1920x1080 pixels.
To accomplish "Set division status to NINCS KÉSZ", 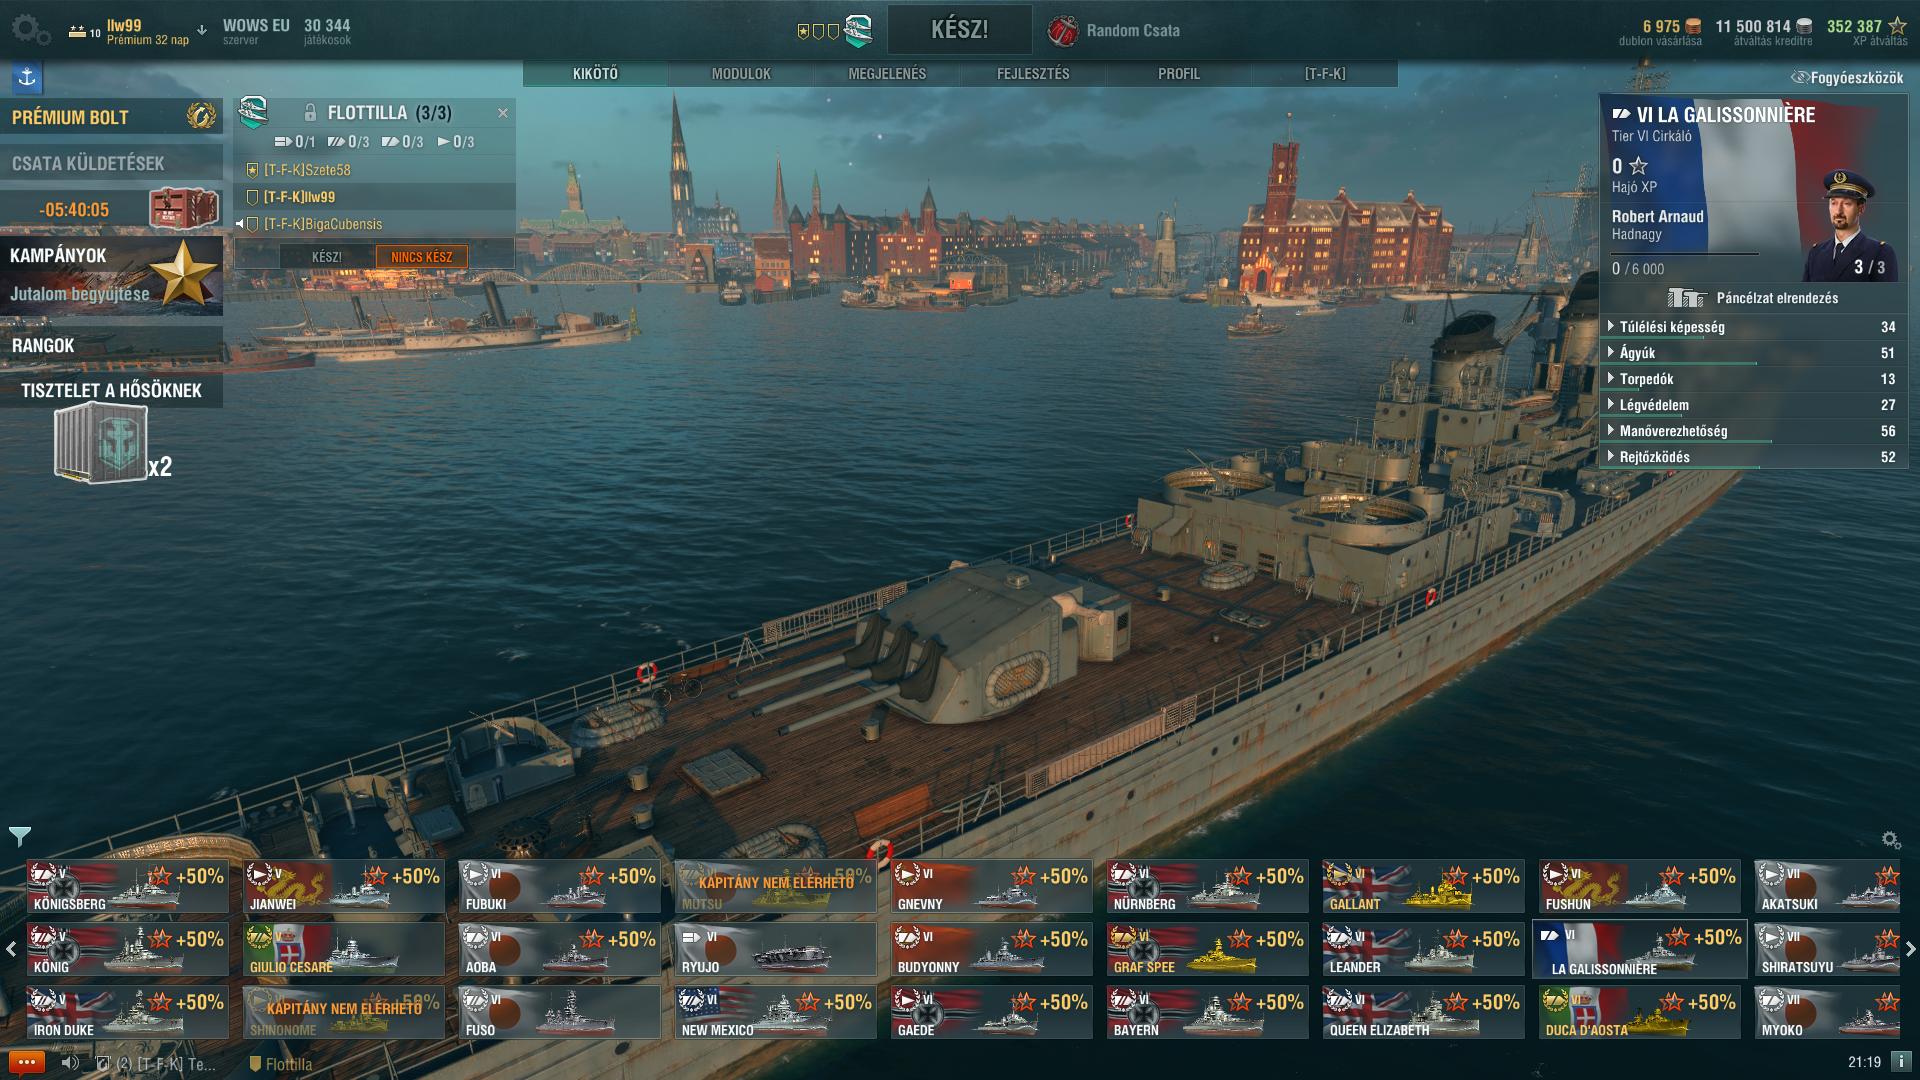I will coord(421,257).
